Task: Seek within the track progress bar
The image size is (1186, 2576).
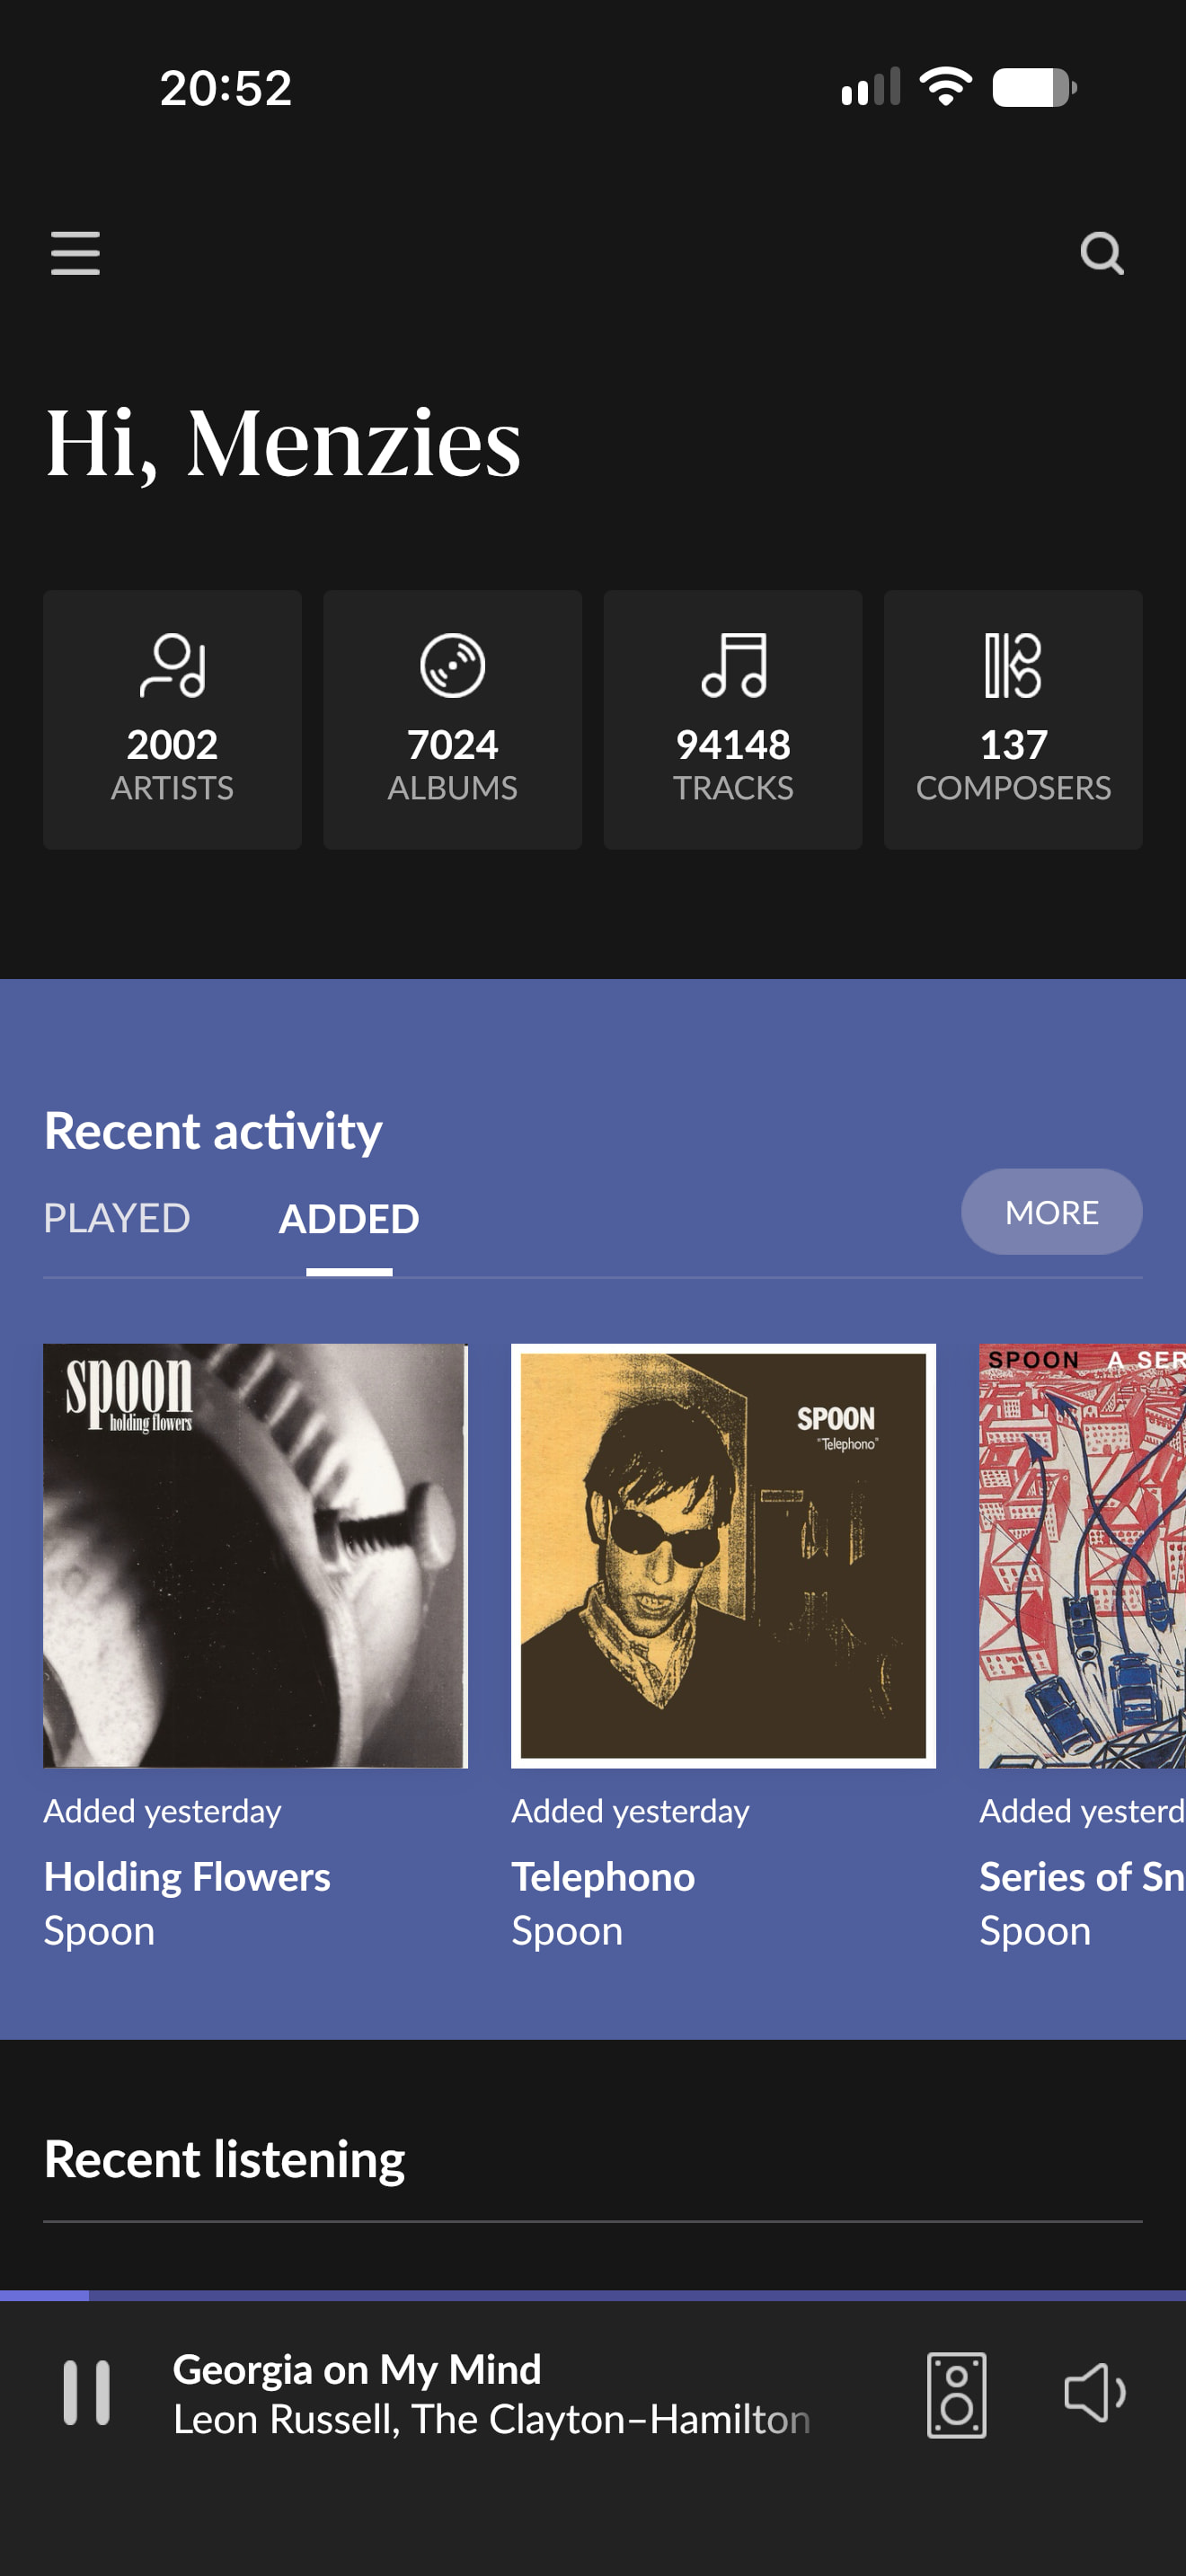Action: click(593, 2295)
